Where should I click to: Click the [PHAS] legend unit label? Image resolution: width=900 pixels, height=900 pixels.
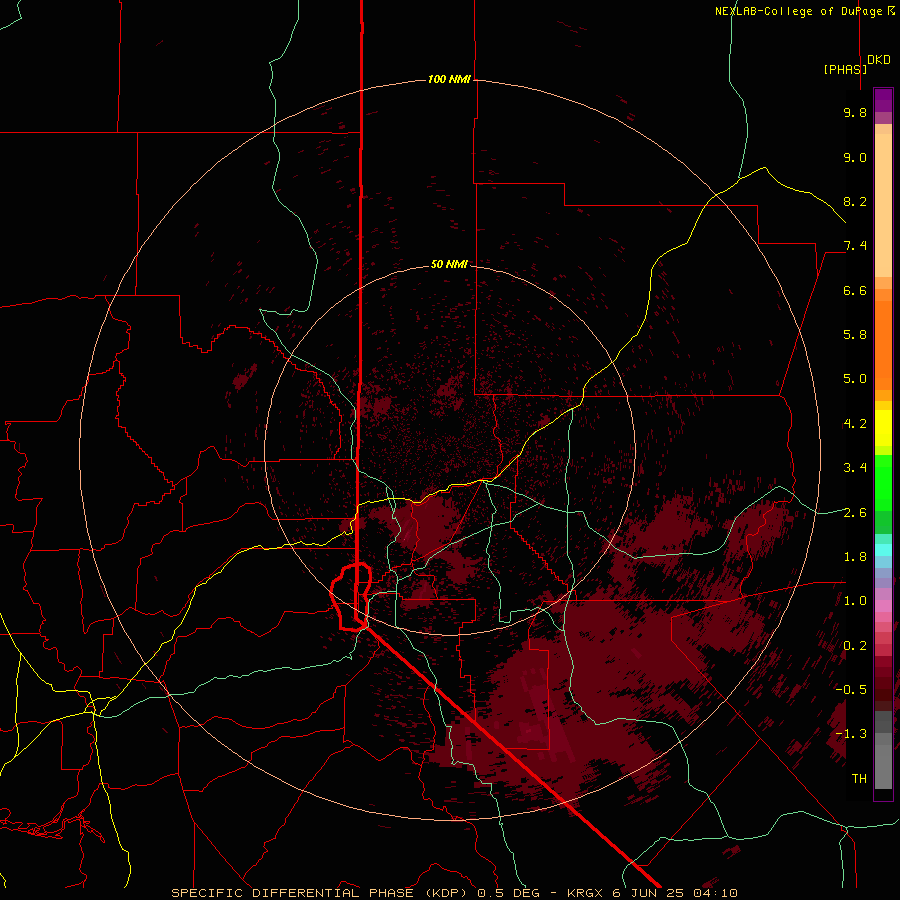[x=845, y=69]
